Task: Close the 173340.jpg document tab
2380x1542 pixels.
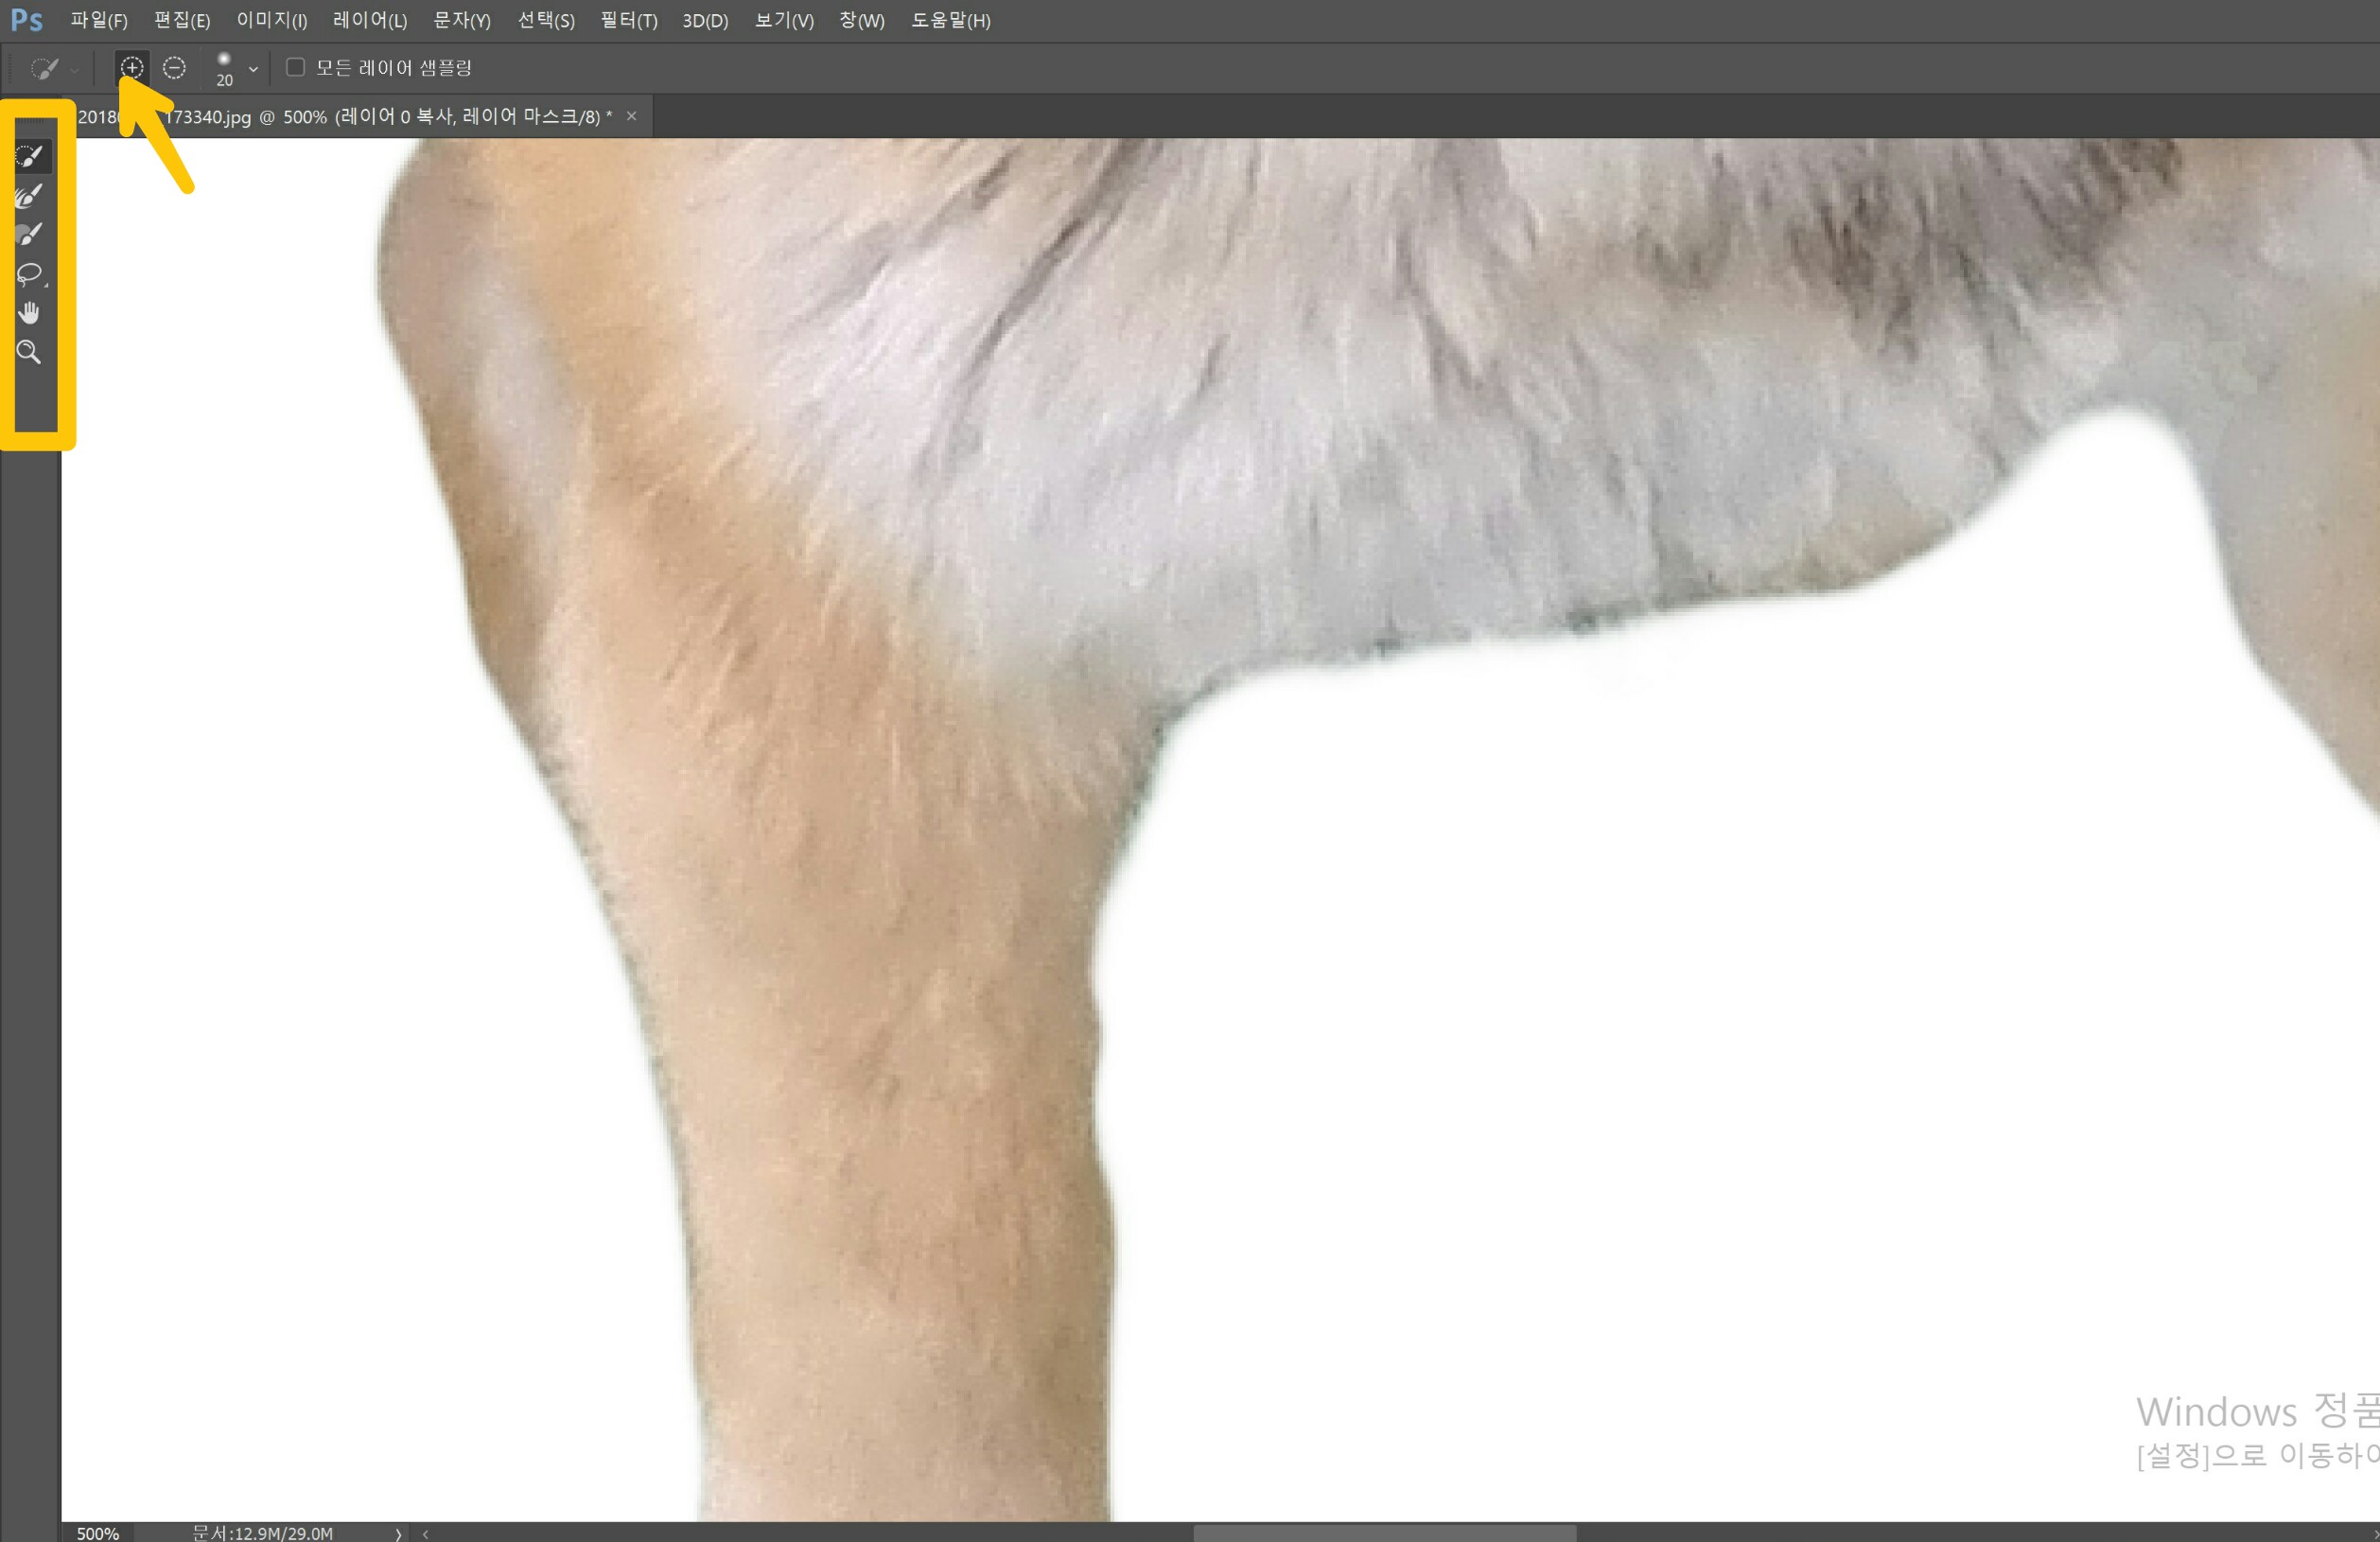Action: 631,116
